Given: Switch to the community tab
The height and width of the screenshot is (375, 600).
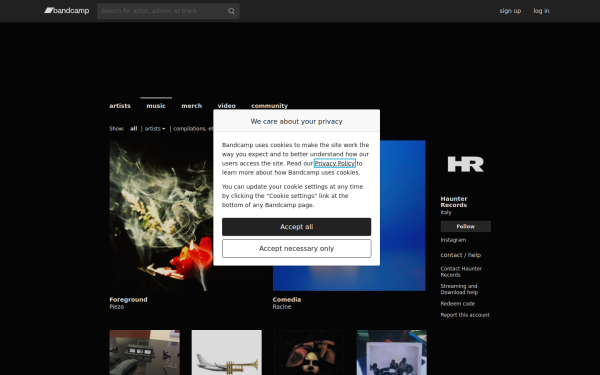Looking at the screenshot, I should pos(269,106).
